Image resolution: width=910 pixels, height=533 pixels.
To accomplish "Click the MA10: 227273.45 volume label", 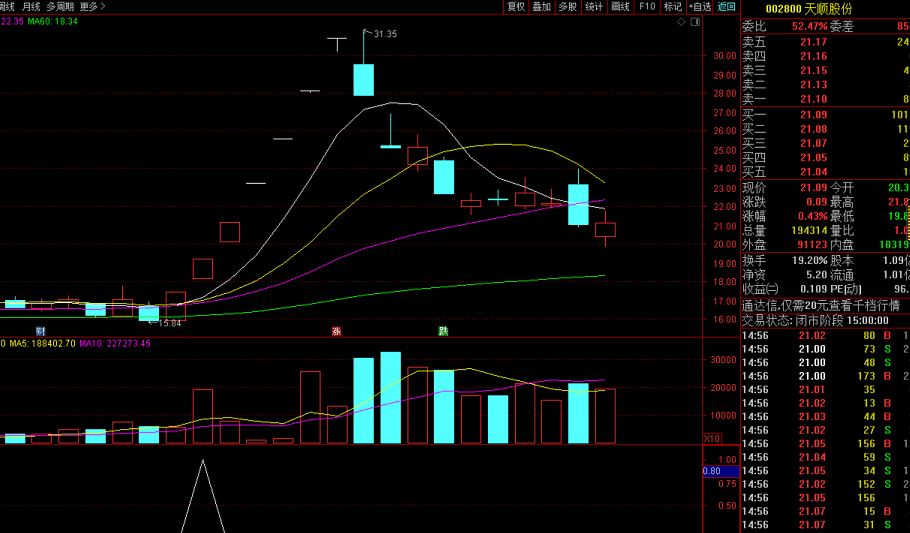I will (x=115, y=343).
